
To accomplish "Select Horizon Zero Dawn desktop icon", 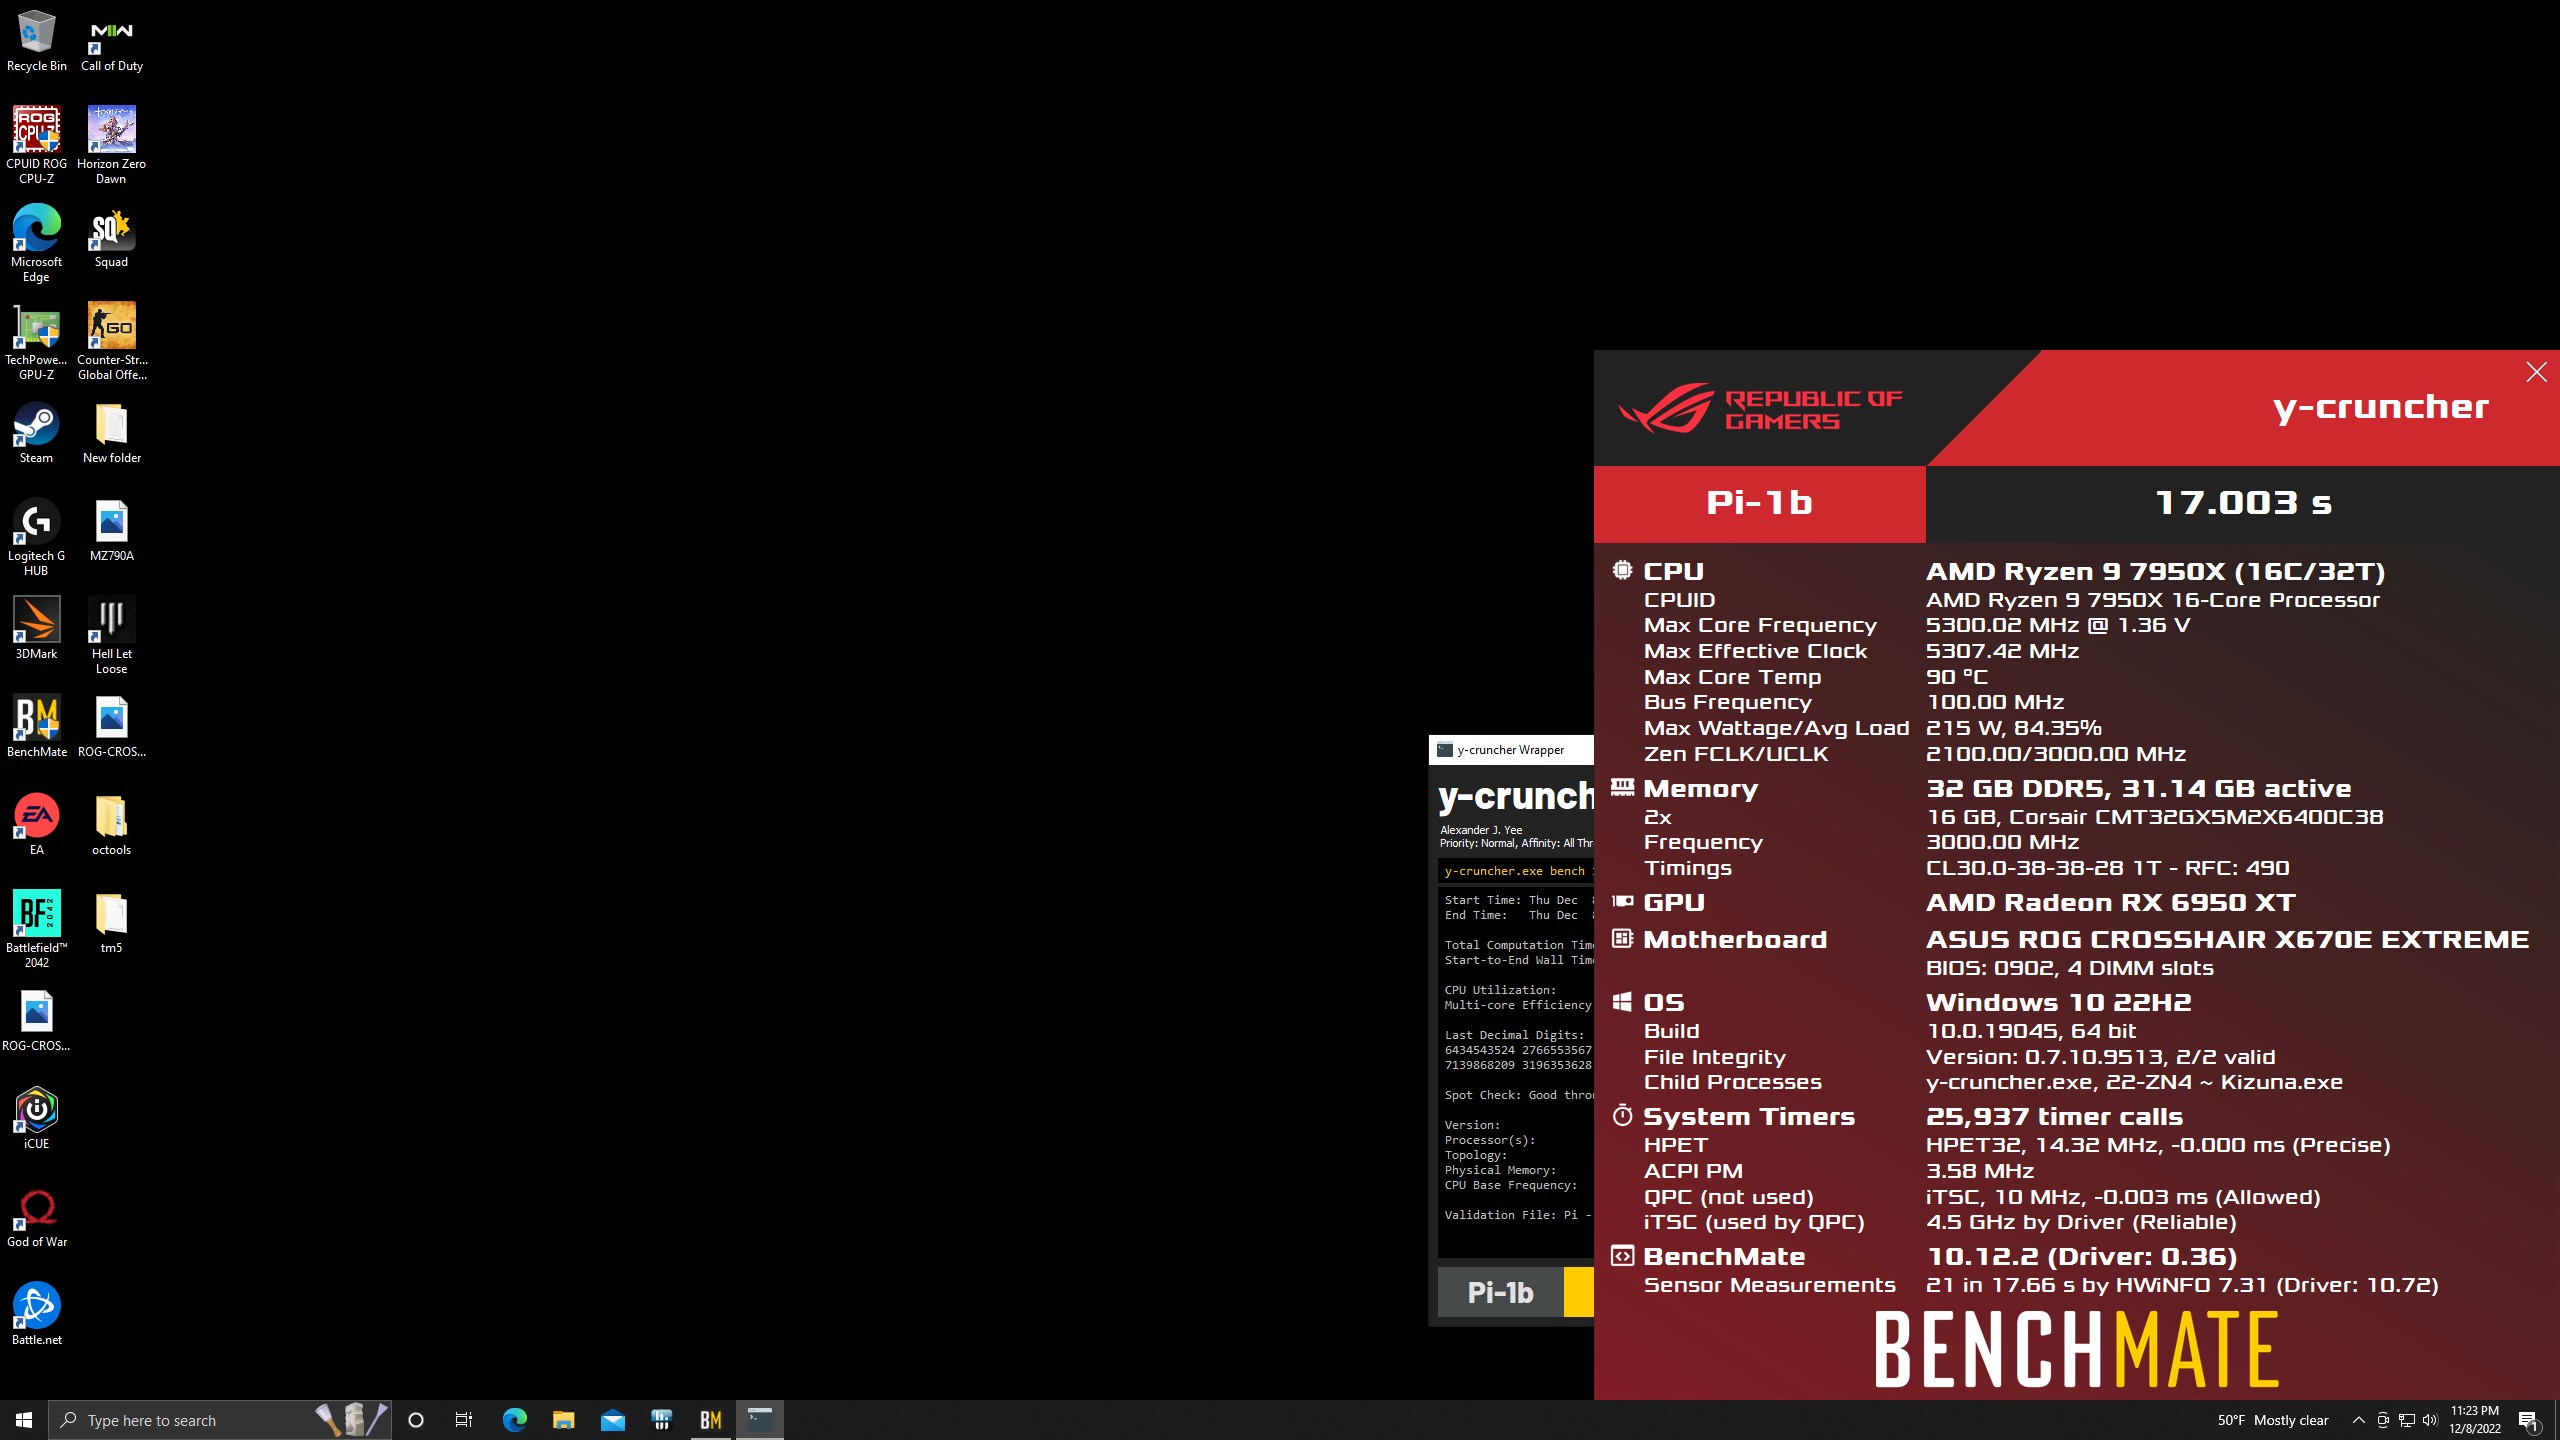I will coord(111,145).
